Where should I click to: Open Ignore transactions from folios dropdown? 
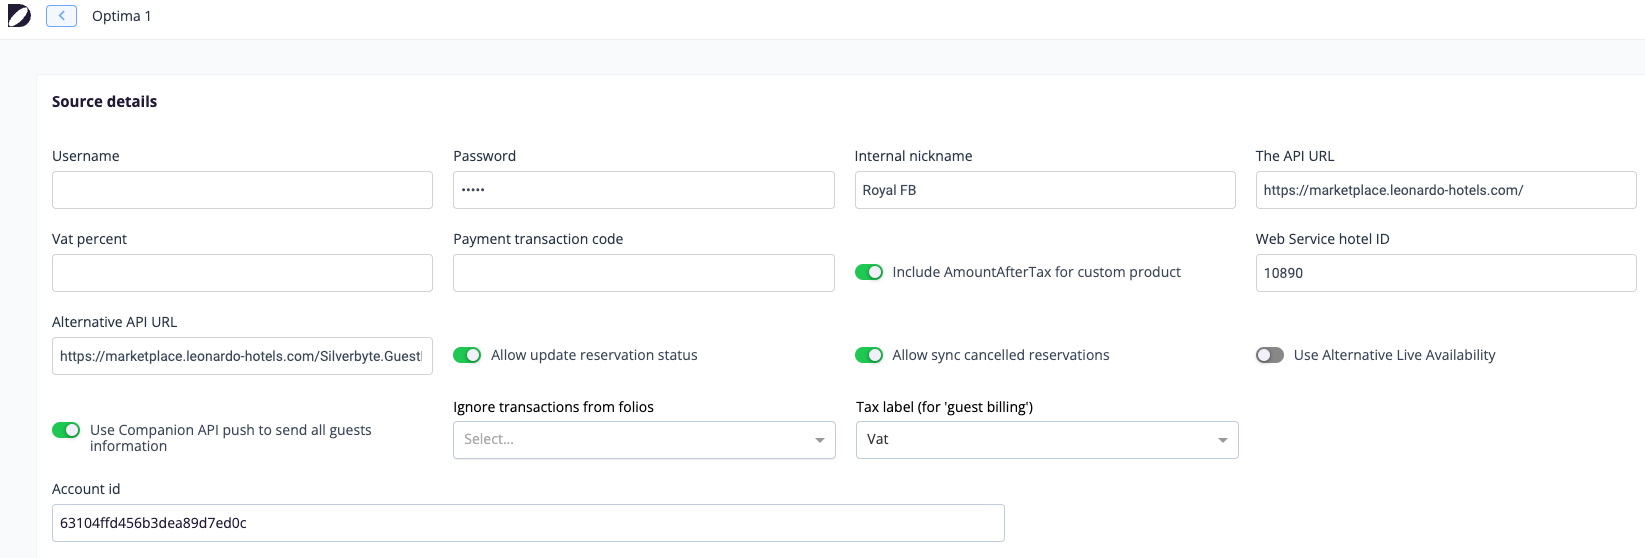click(x=644, y=440)
